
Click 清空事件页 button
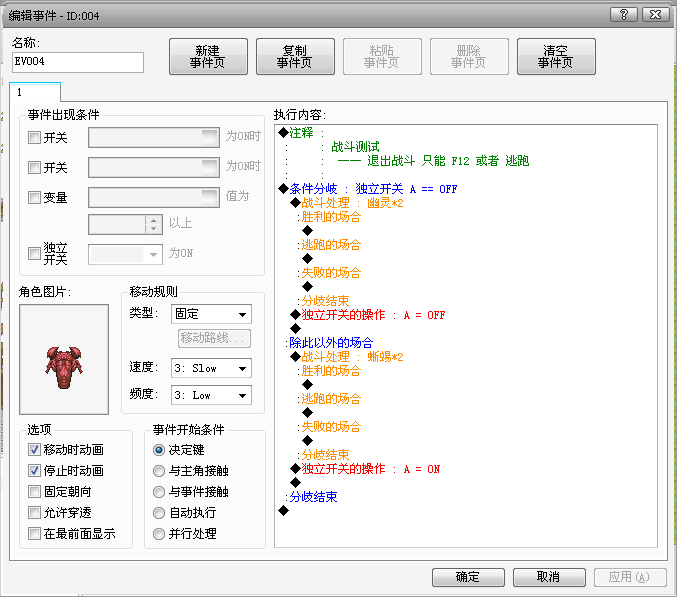556,57
